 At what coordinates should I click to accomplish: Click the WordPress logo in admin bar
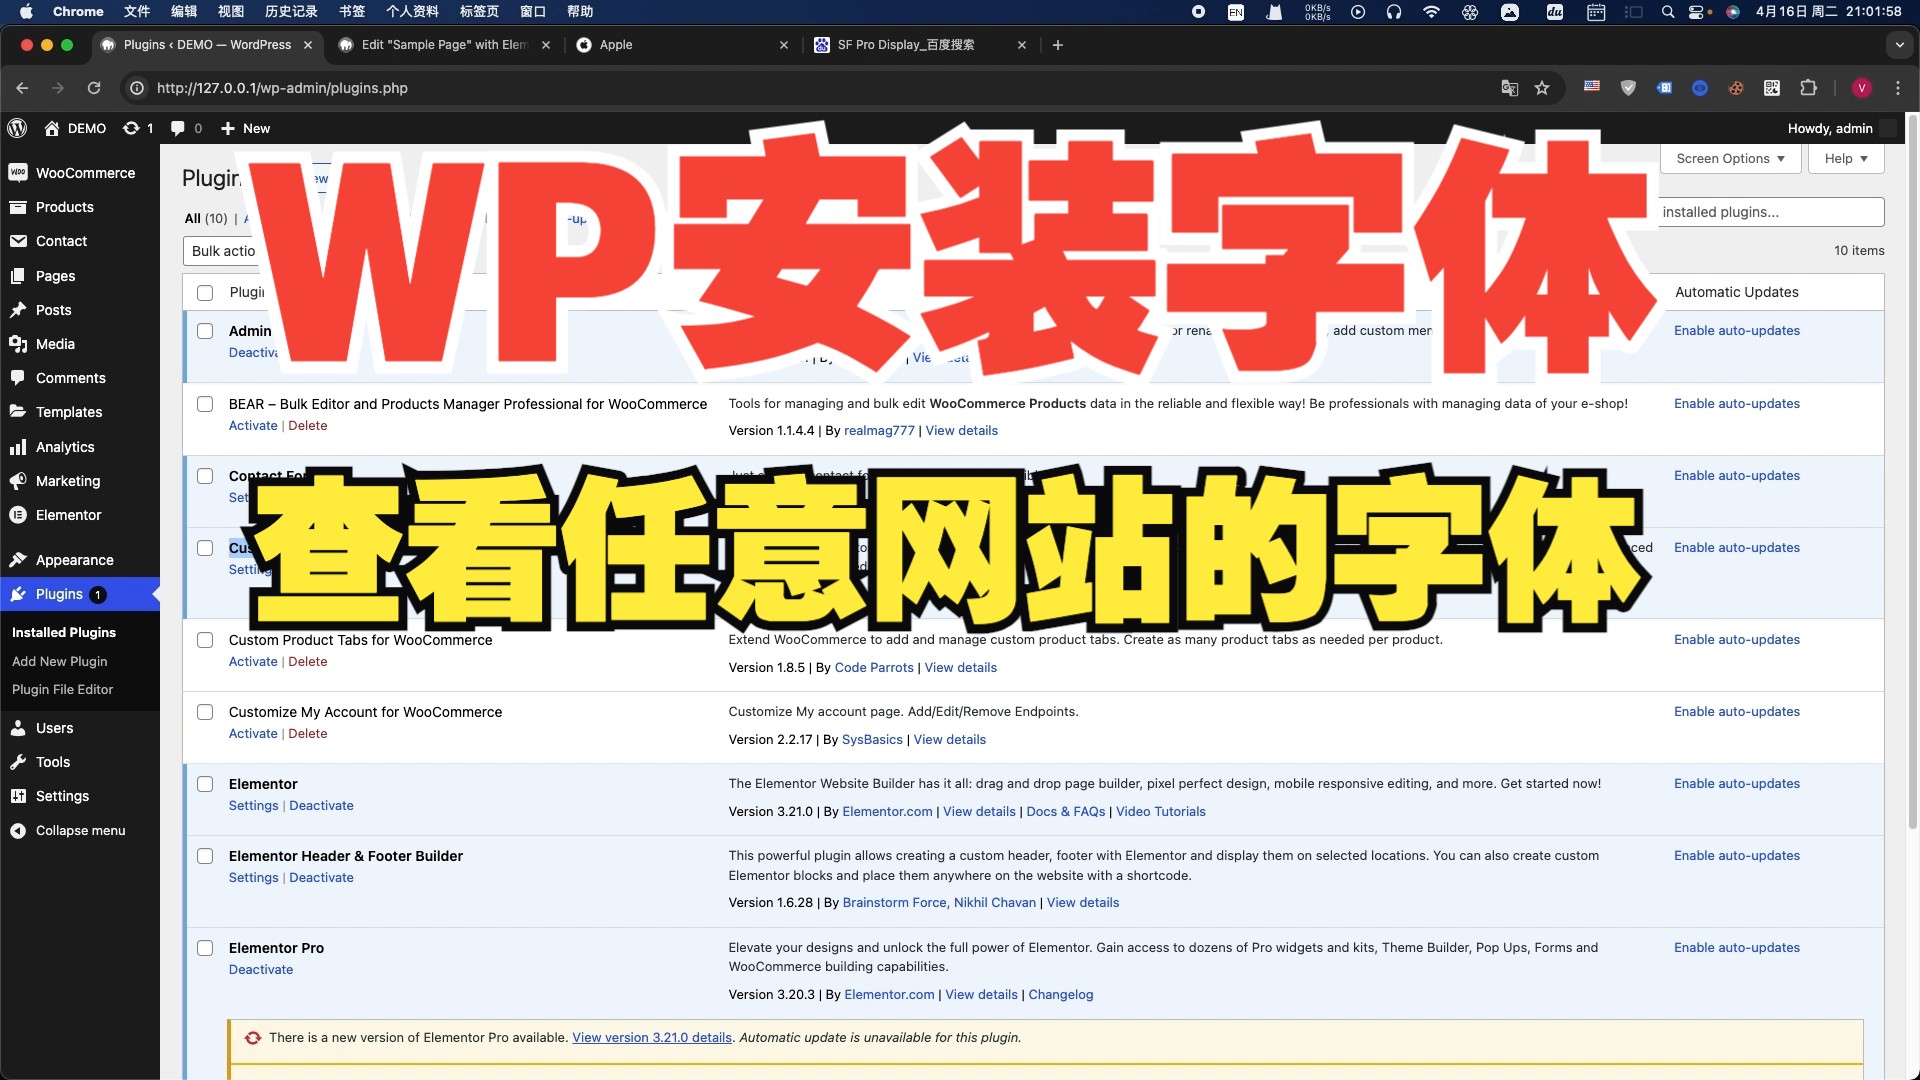(17, 128)
